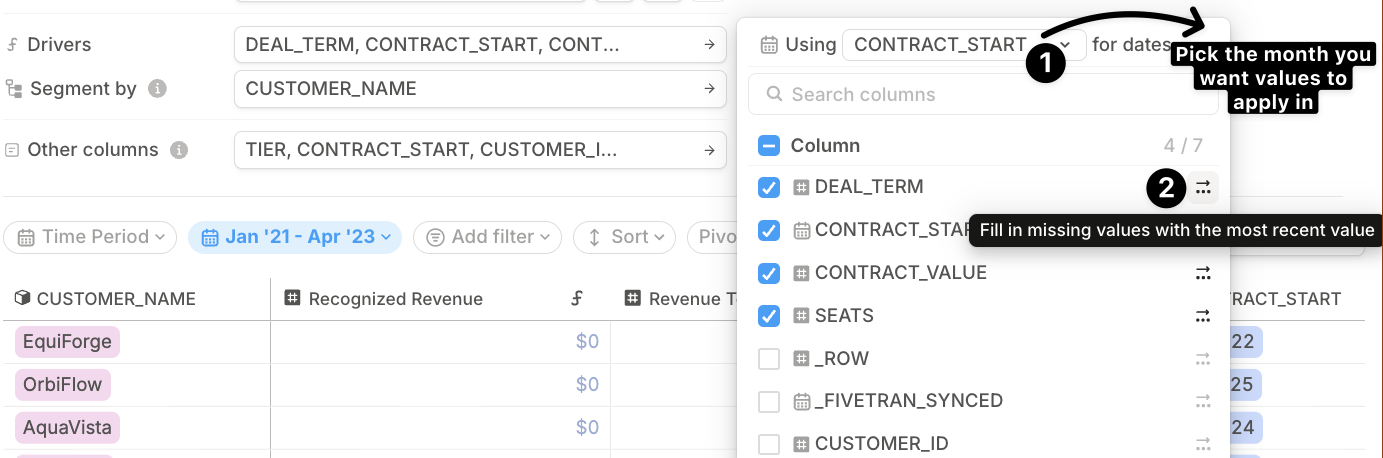This screenshot has width=1383, height=458.
Task: Open the Add filter dropdown
Action: [x=488, y=237]
